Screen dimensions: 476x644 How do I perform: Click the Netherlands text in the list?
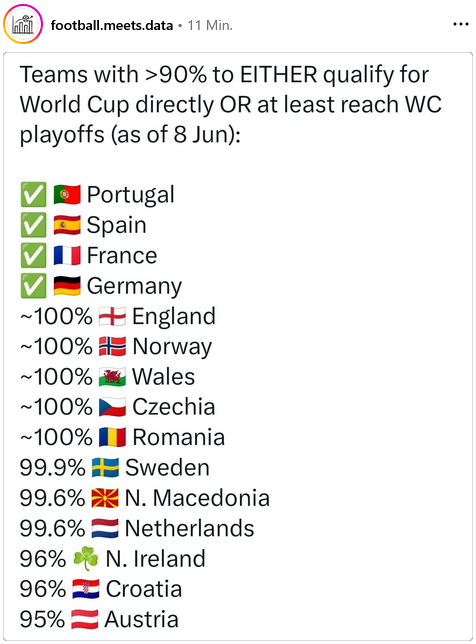tap(189, 528)
